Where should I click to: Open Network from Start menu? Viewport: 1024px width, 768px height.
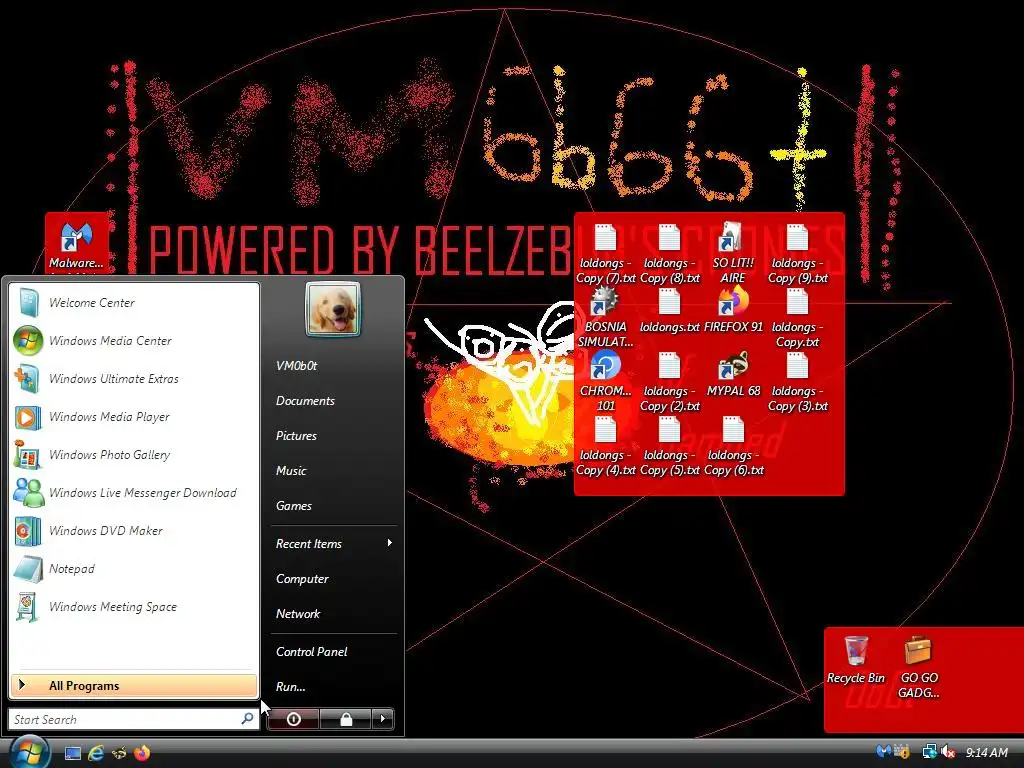(333, 614)
